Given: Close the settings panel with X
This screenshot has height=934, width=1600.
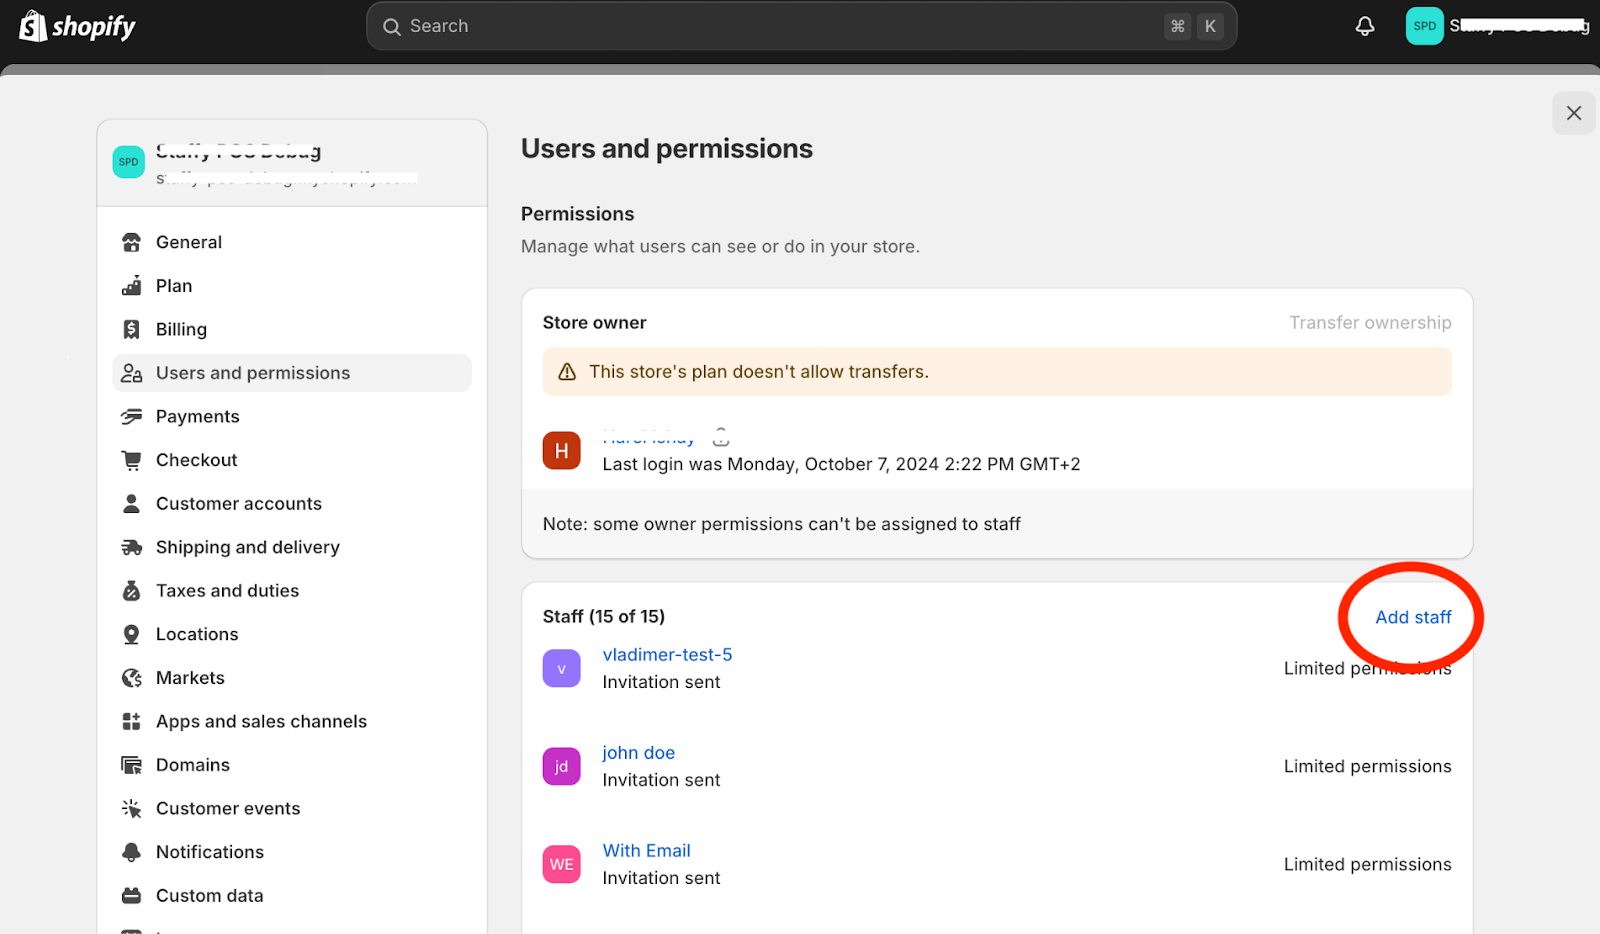Looking at the screenshot, I should tap(1573, 113).
